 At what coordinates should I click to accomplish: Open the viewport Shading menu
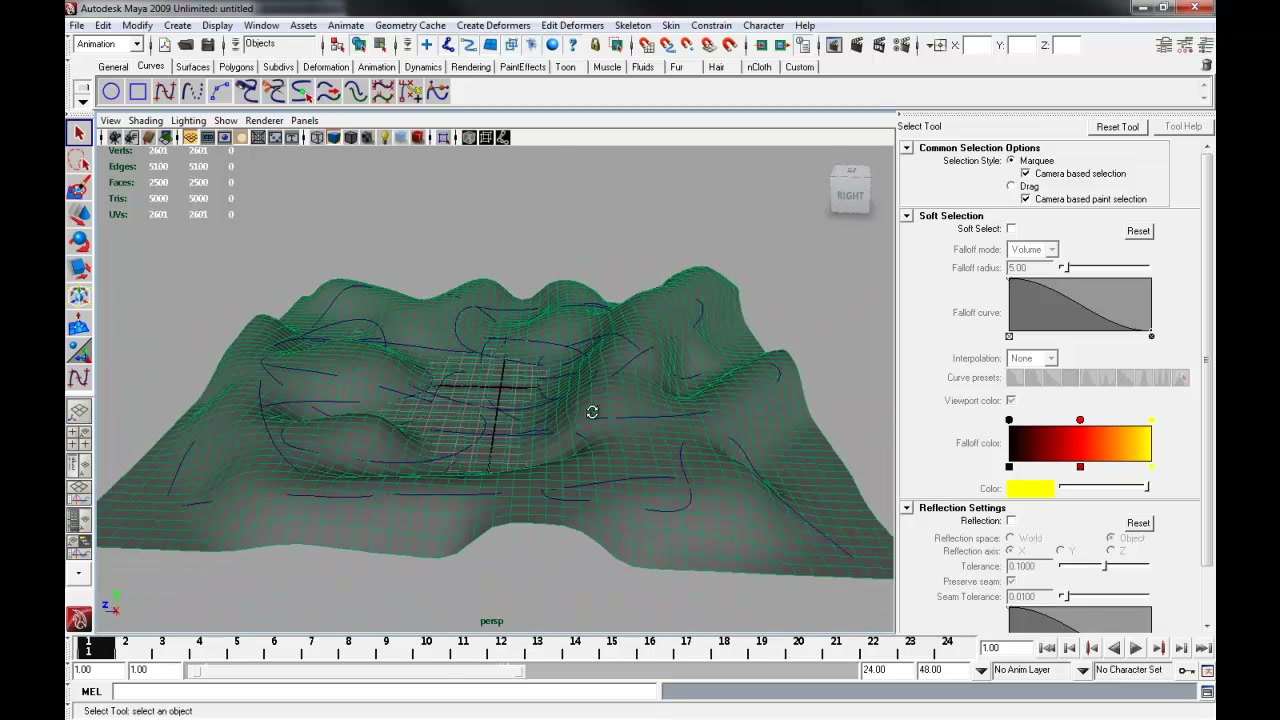pyautogui.click(x=145, y=120)
